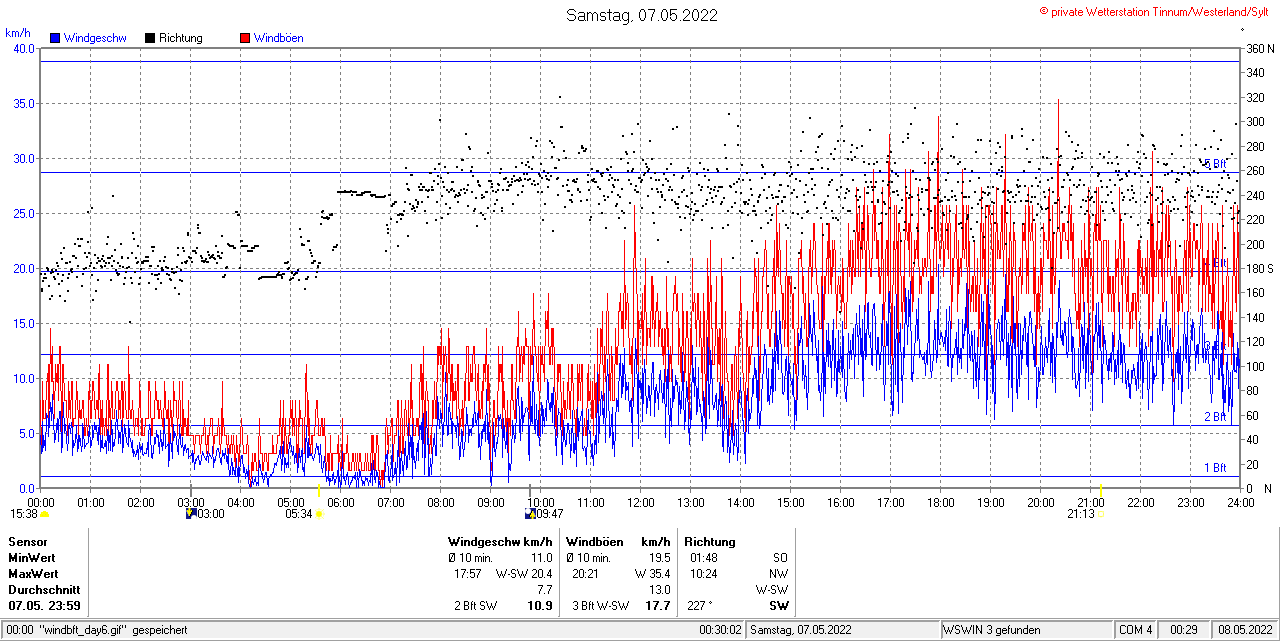Click the Sensor row header

(28, 541)
